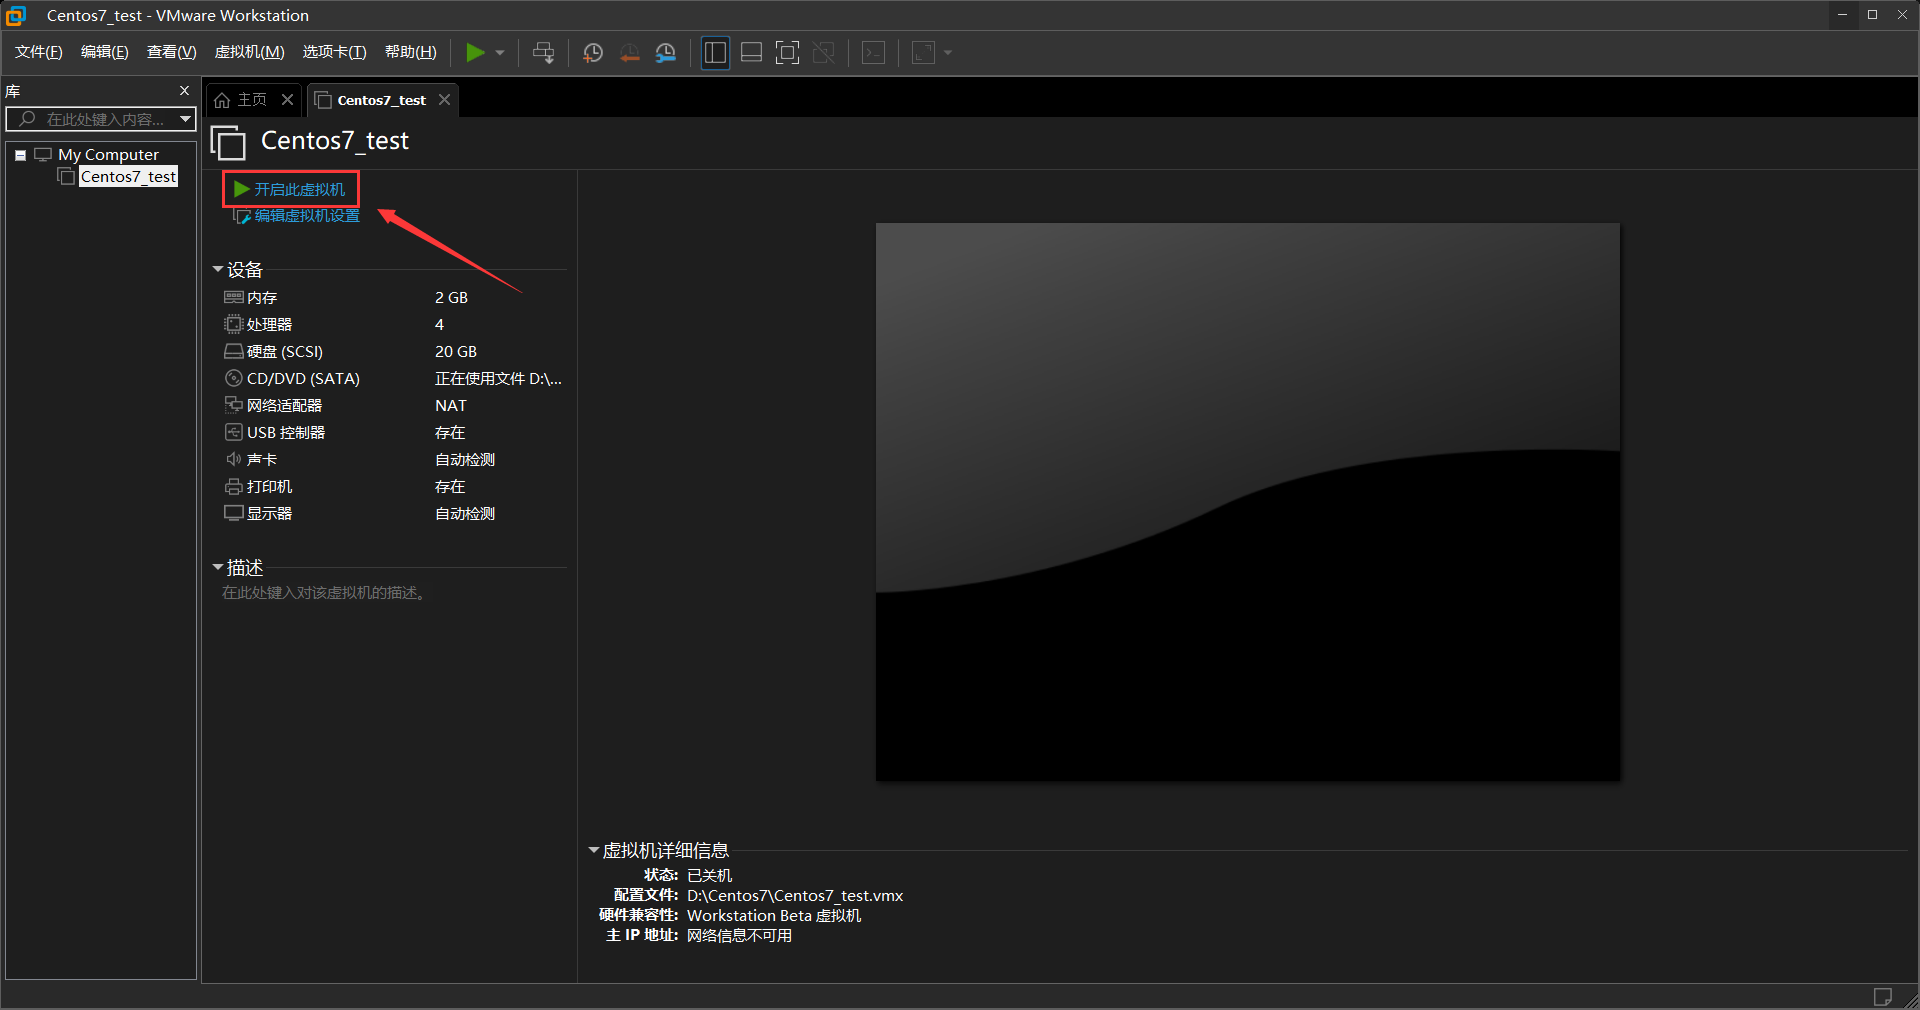Screen dimensions: 1920x1010
Task: Take a snapshot using the clock-plus icon
Action: point(593,53)
